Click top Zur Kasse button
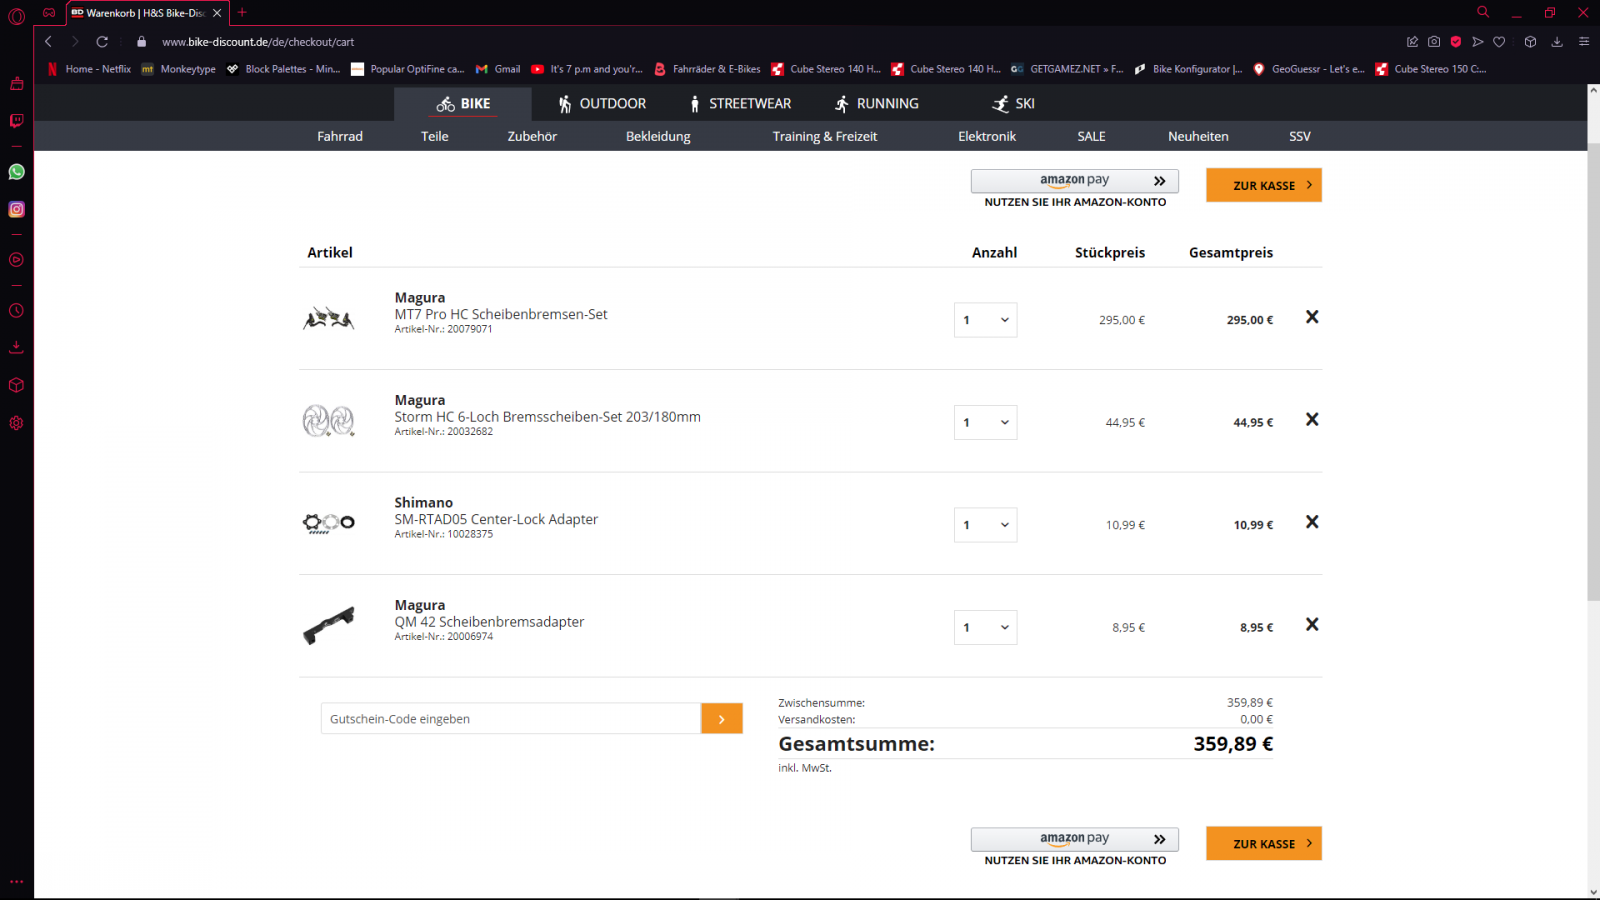This screenshot has width=1600, height=900. (1264, 185)
